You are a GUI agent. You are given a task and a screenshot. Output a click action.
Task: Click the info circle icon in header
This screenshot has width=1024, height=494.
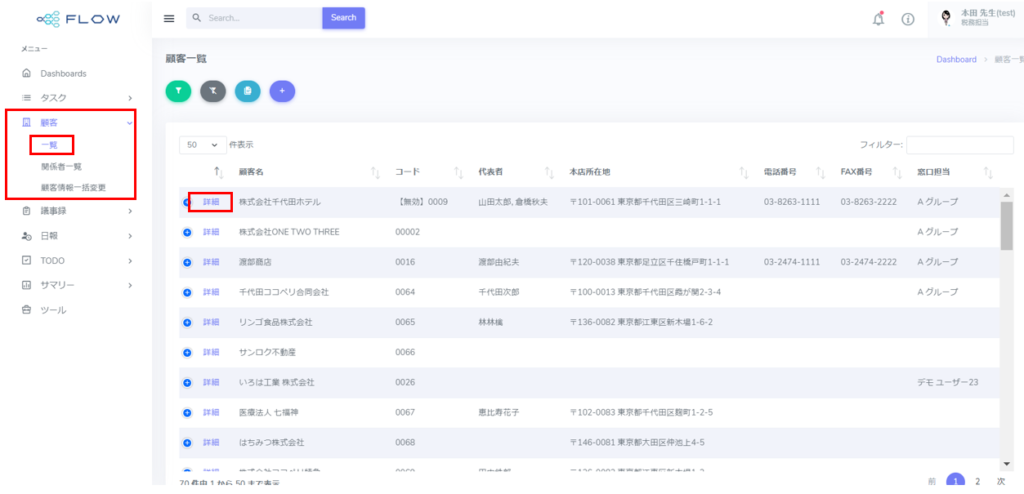907,19
